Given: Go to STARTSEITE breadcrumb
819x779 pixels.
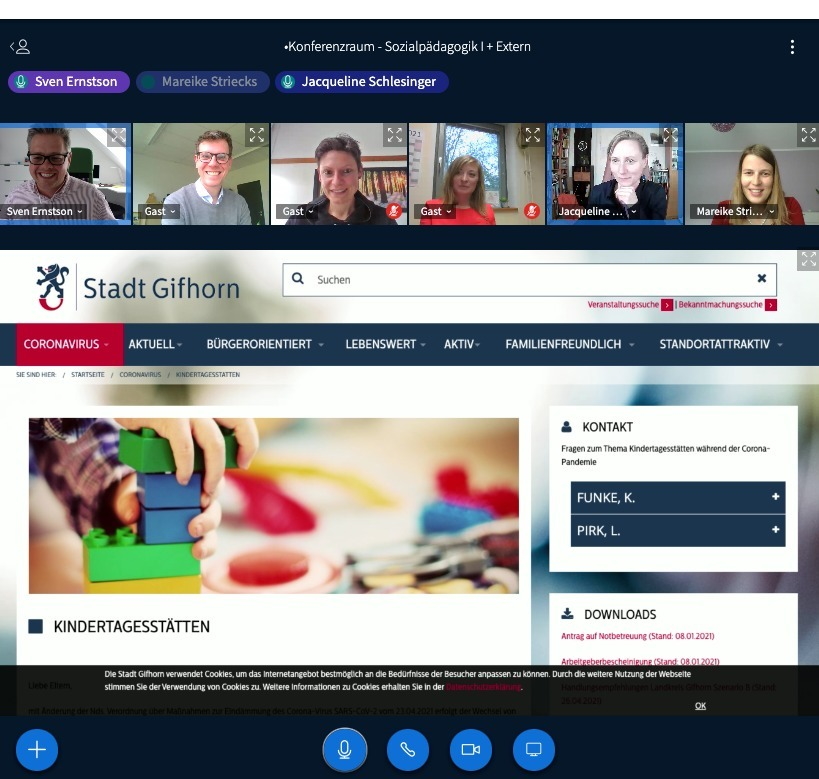Looking at the screenshot, I should (88, 375).
